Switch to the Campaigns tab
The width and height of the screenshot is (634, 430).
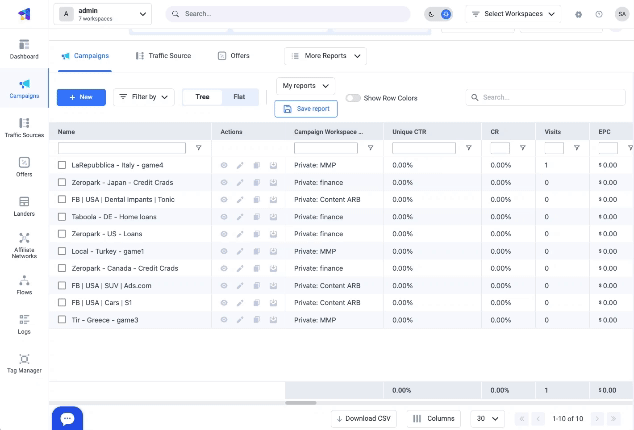(85, 56)
